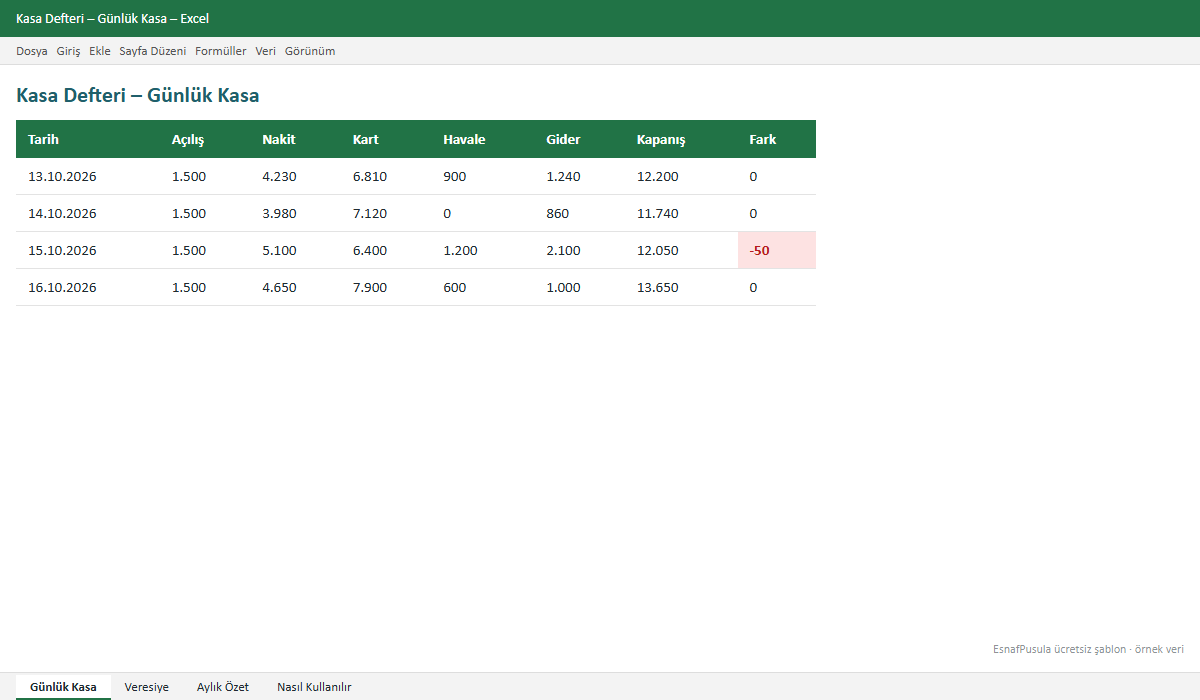Open the Giriş menu

(68, 51)
